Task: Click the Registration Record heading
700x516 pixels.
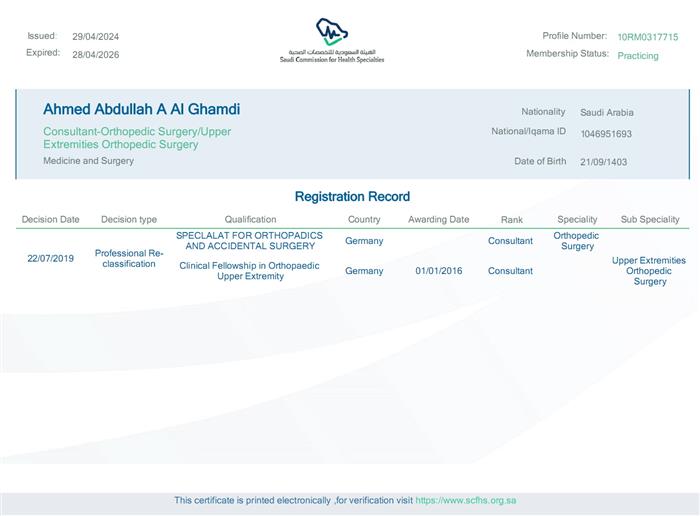Action: point(352,196)
